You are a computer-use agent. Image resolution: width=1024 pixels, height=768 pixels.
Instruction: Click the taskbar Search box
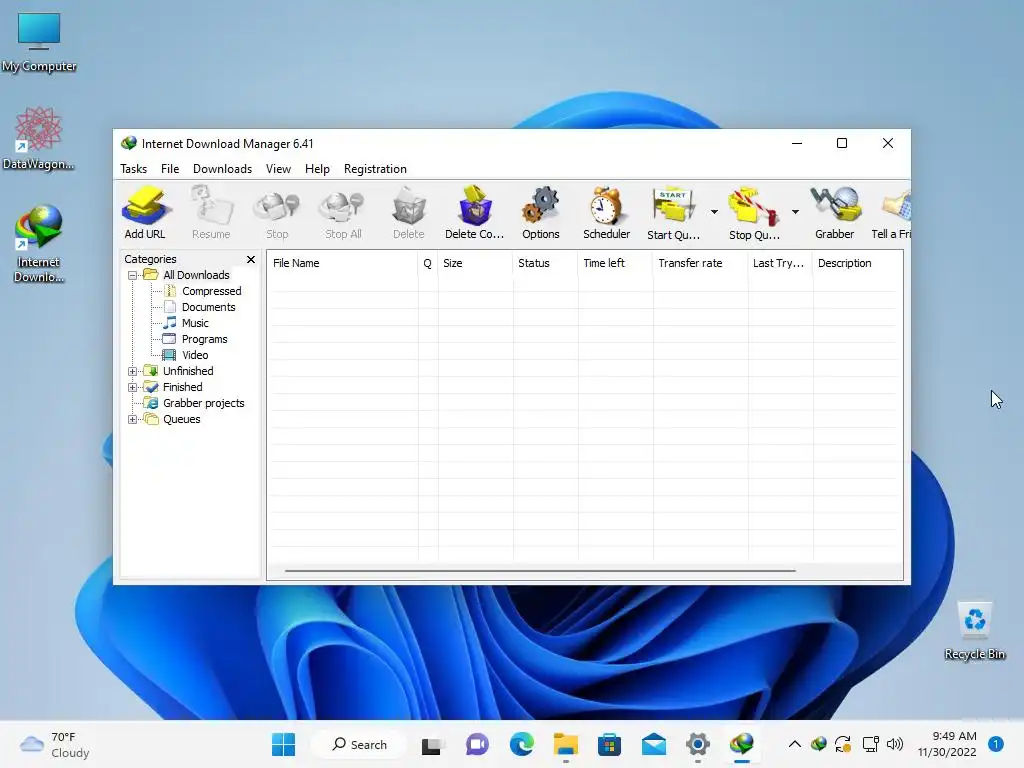pyautogui.click(x=359, y=744)
